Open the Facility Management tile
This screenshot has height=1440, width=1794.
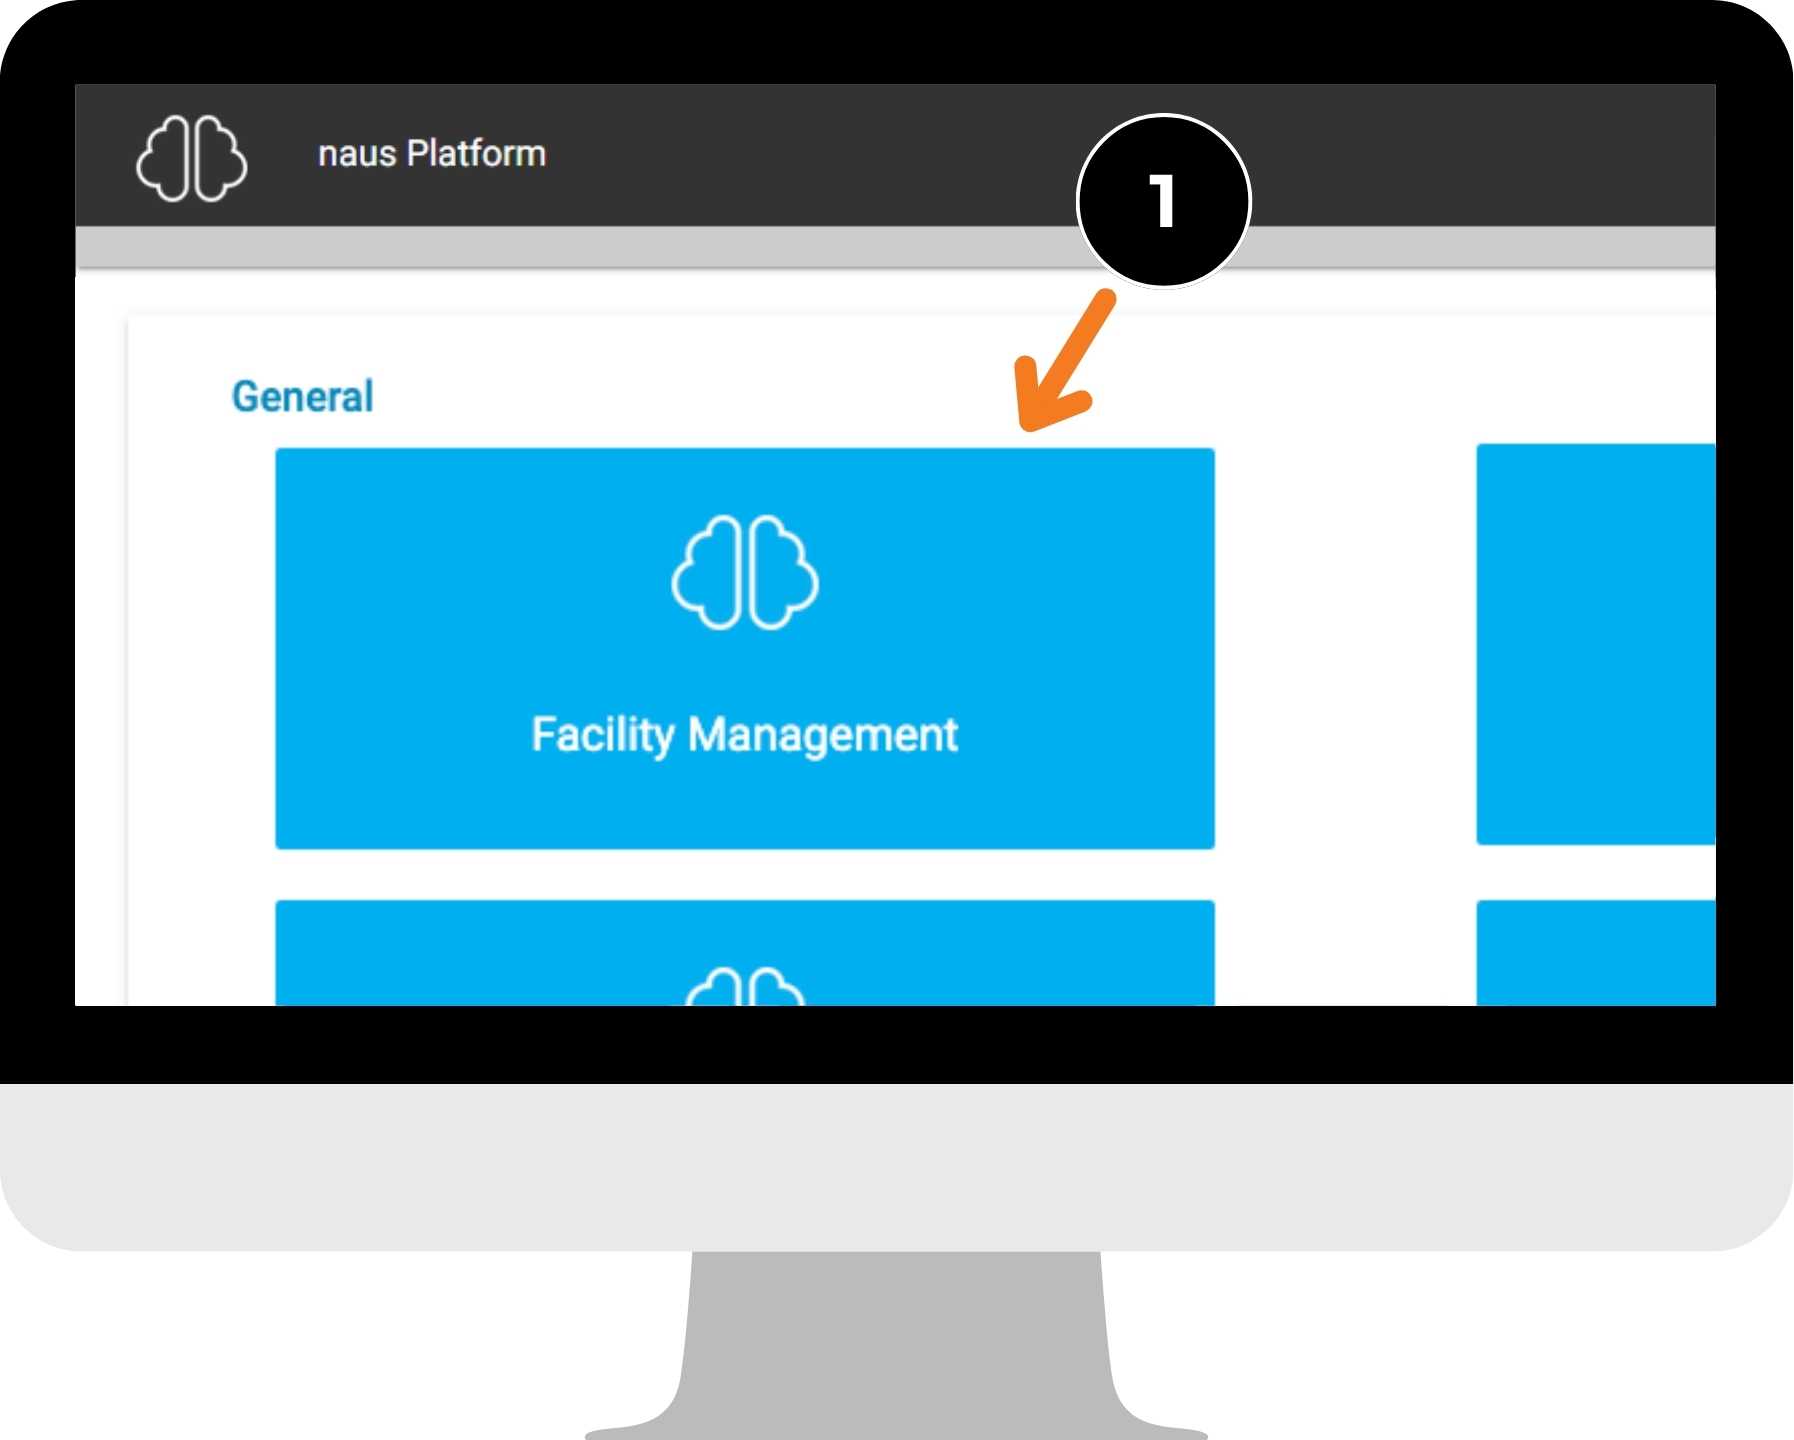[x=745, y=648]
